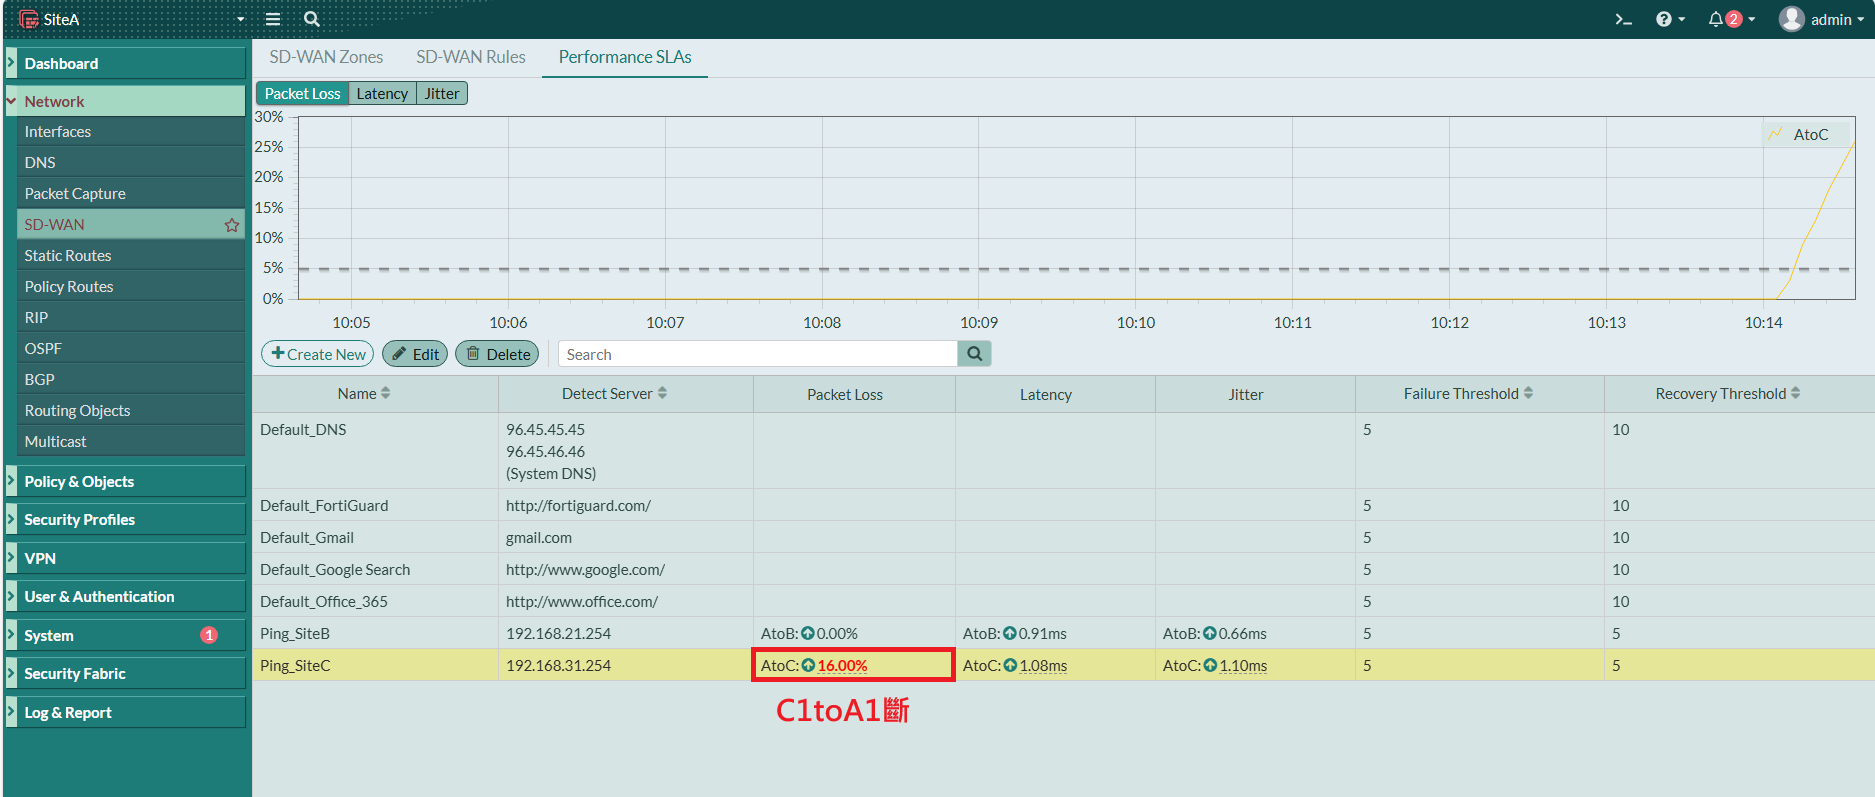The width and height of the screenshot is (1875, 797).
Task: Click the FortiGate logo icon
Action: (x=28, y=19)
